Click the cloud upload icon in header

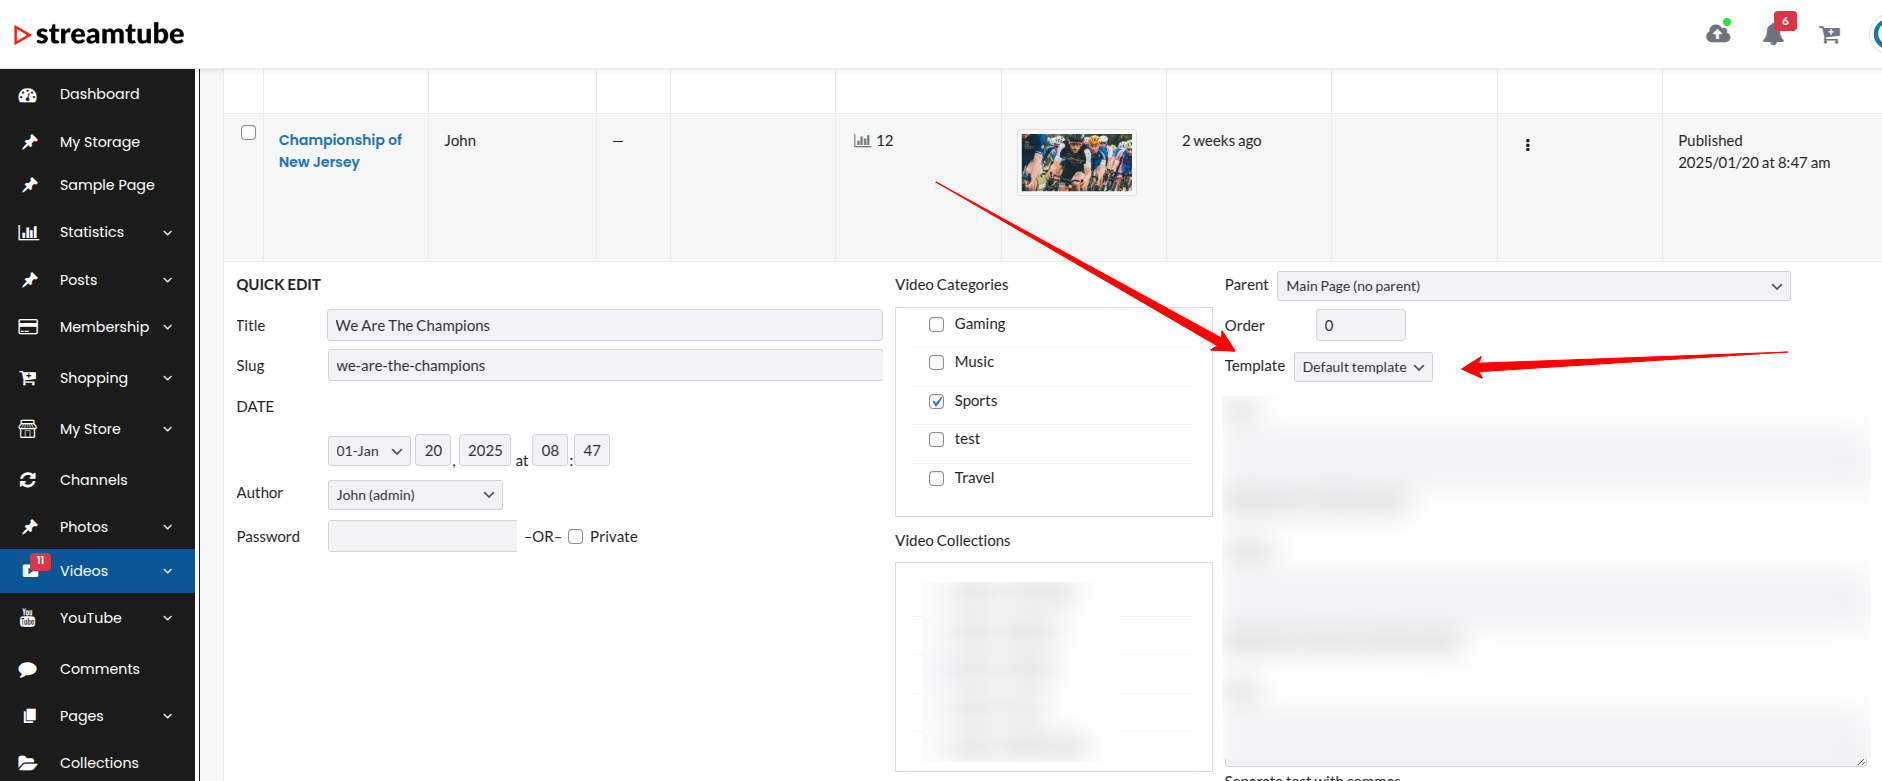[1718, 34]
